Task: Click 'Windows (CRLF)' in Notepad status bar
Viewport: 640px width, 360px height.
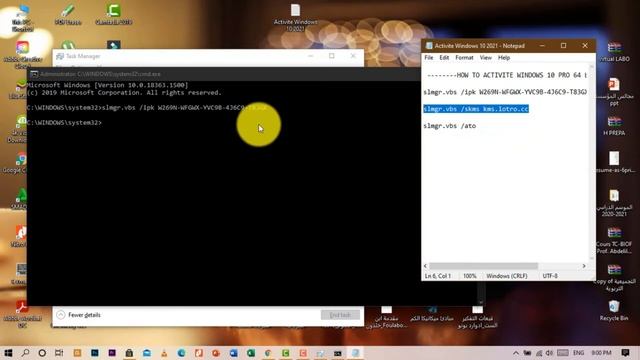Action: pyautogui.click(x=507, y=276)
